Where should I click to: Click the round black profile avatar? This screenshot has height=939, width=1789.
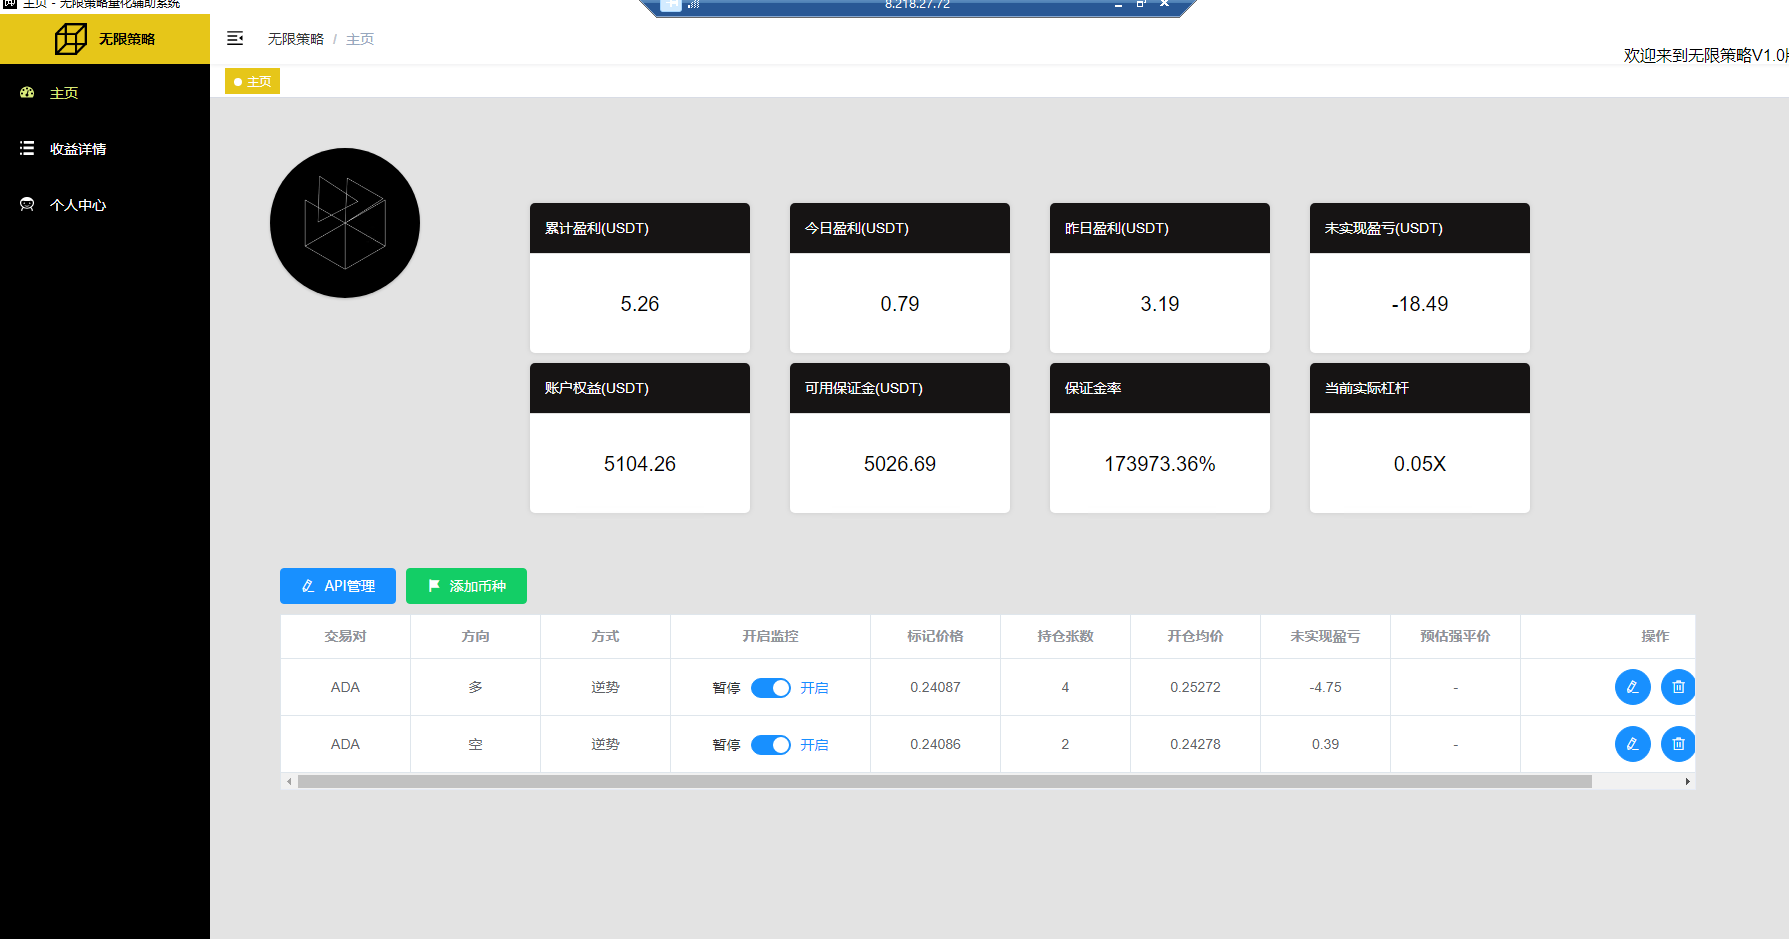345,223
